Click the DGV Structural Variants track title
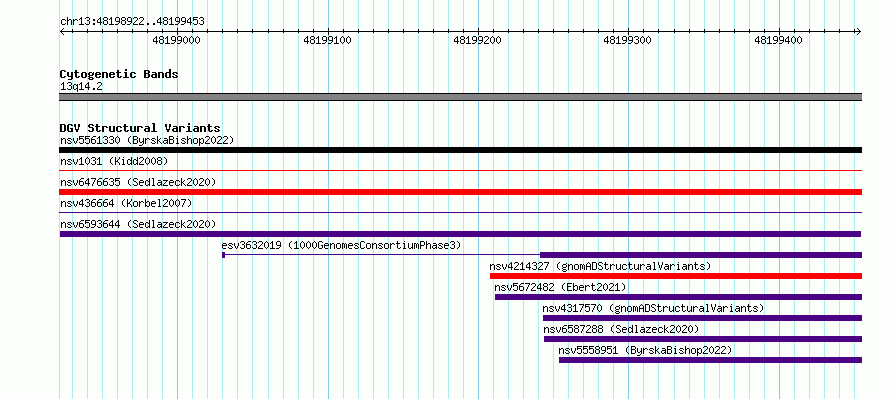Image resolution: width=890 pixels, height=399 pixels. click(x=140, y=128)
